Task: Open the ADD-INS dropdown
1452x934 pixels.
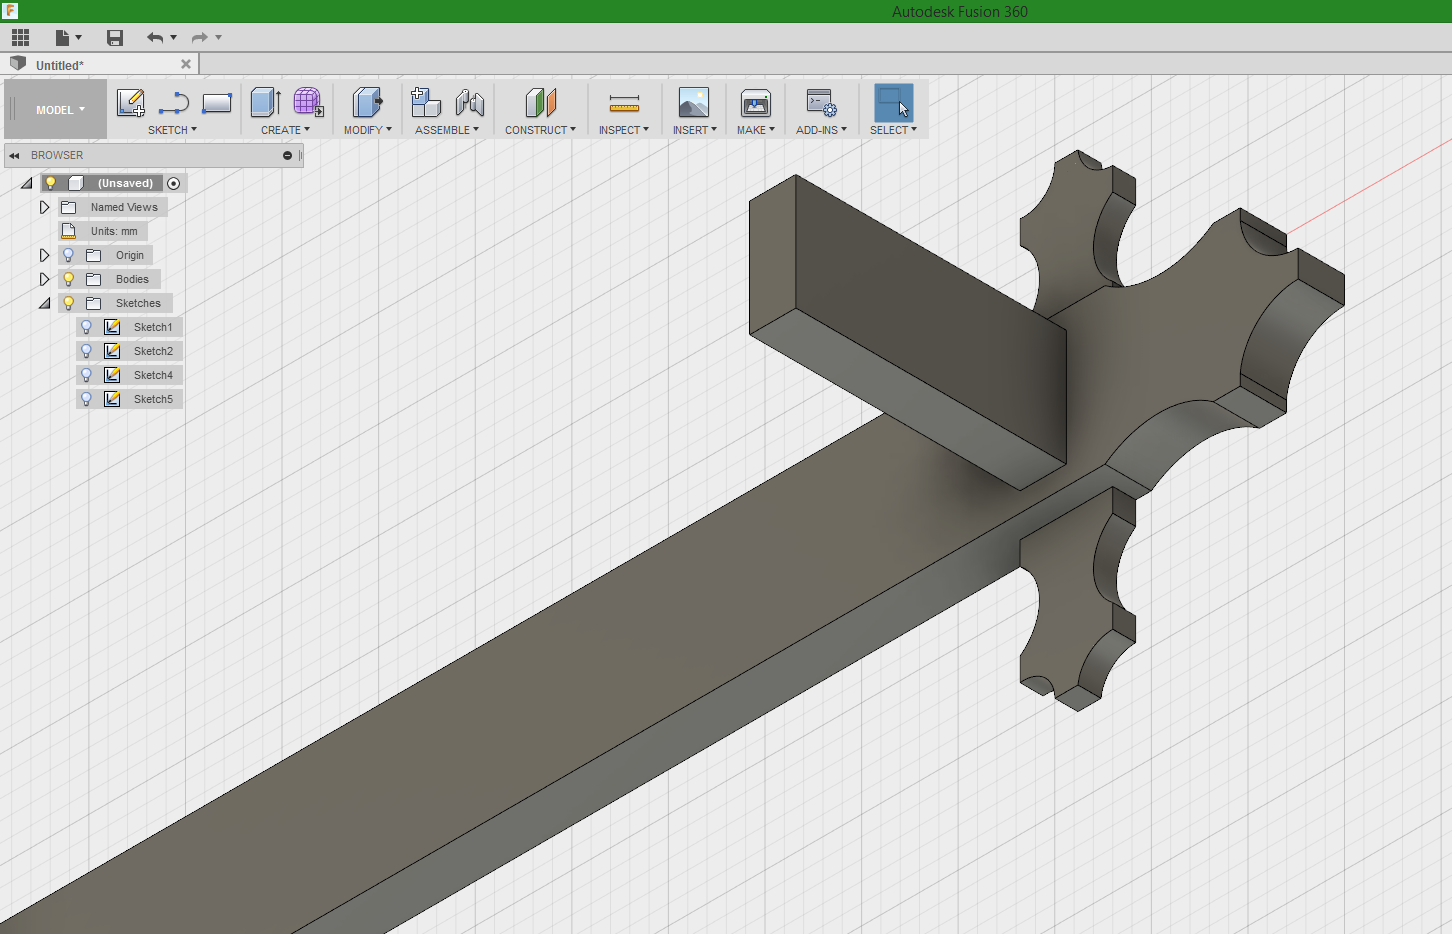Action: point(821,130)
